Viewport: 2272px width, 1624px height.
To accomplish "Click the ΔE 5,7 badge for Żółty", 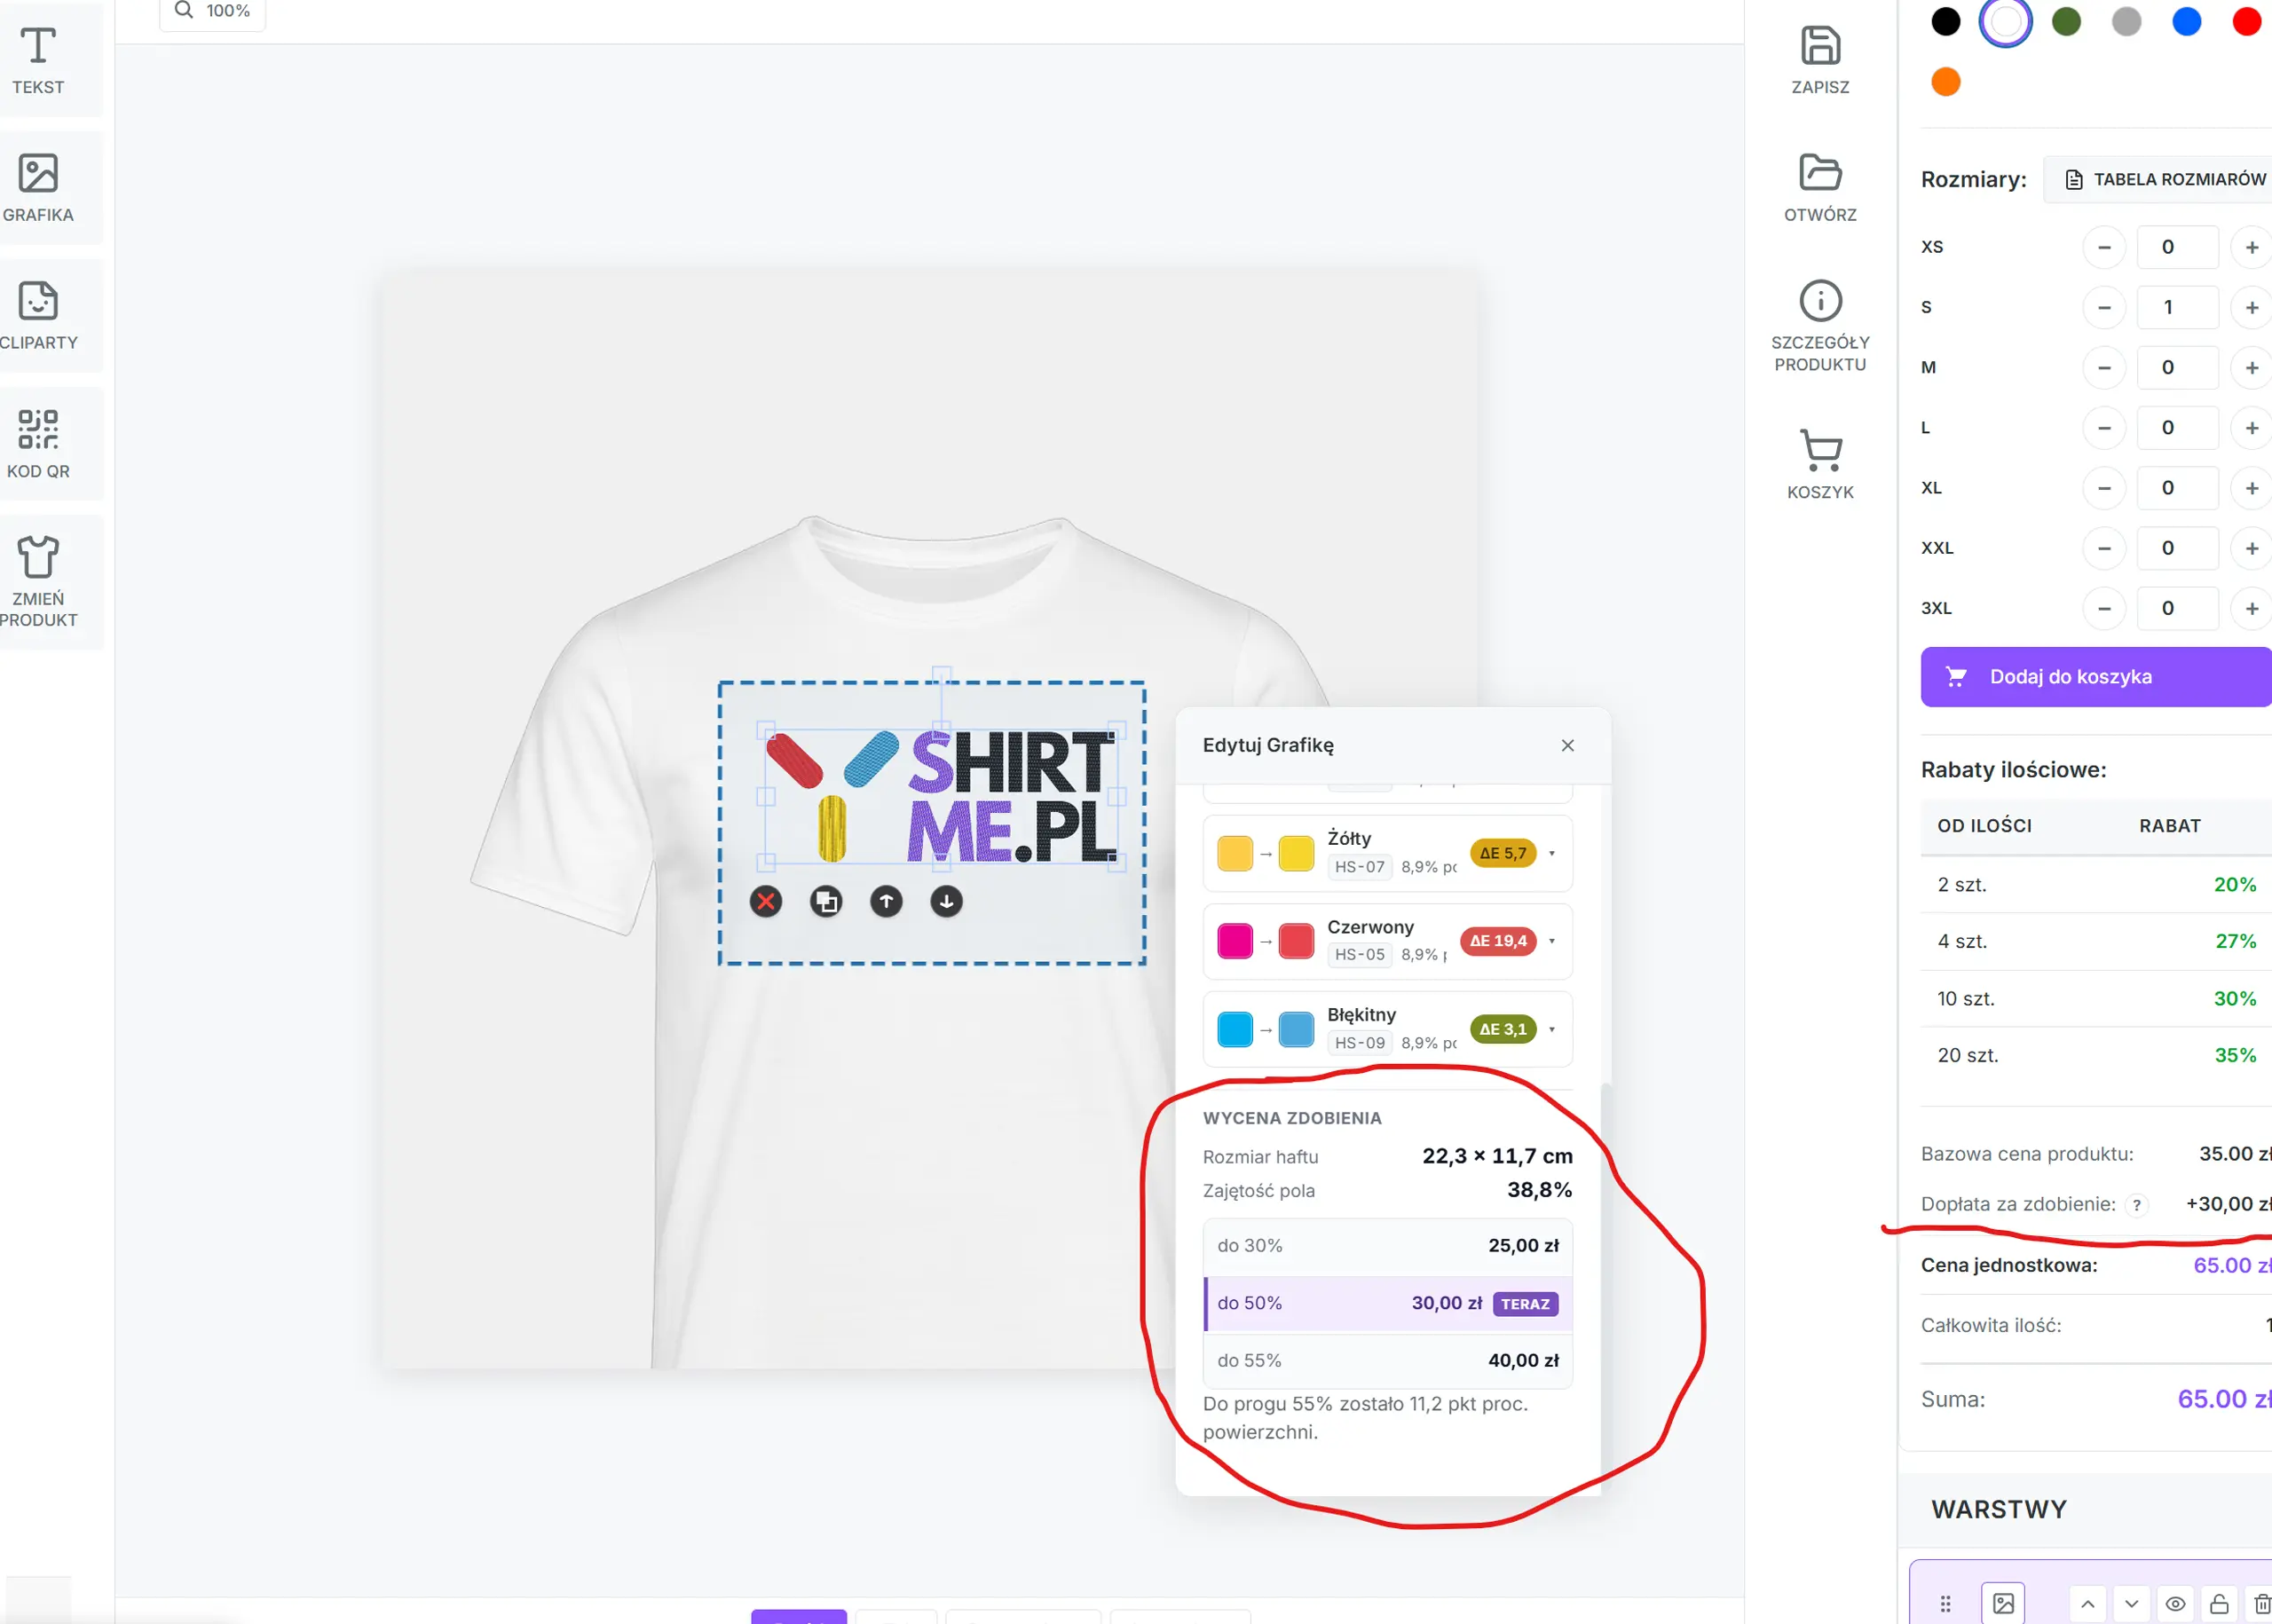I will point(1503,853).
